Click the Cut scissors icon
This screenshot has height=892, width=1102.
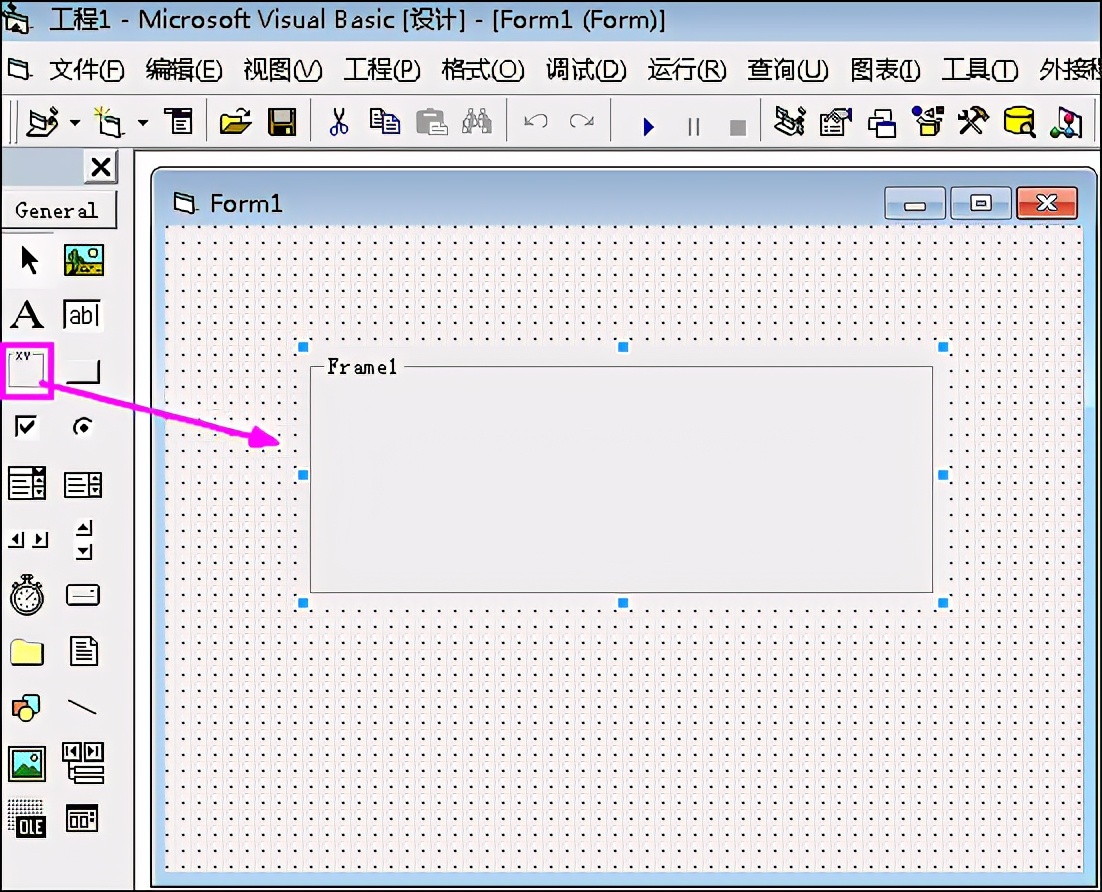339,122
